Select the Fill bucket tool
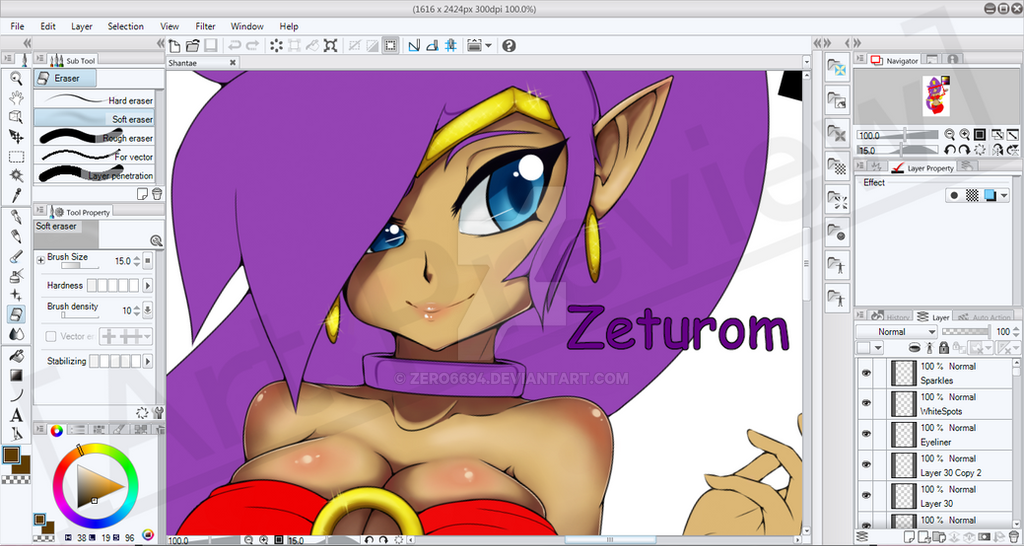1024x546 pixels. tap(16, 357)
